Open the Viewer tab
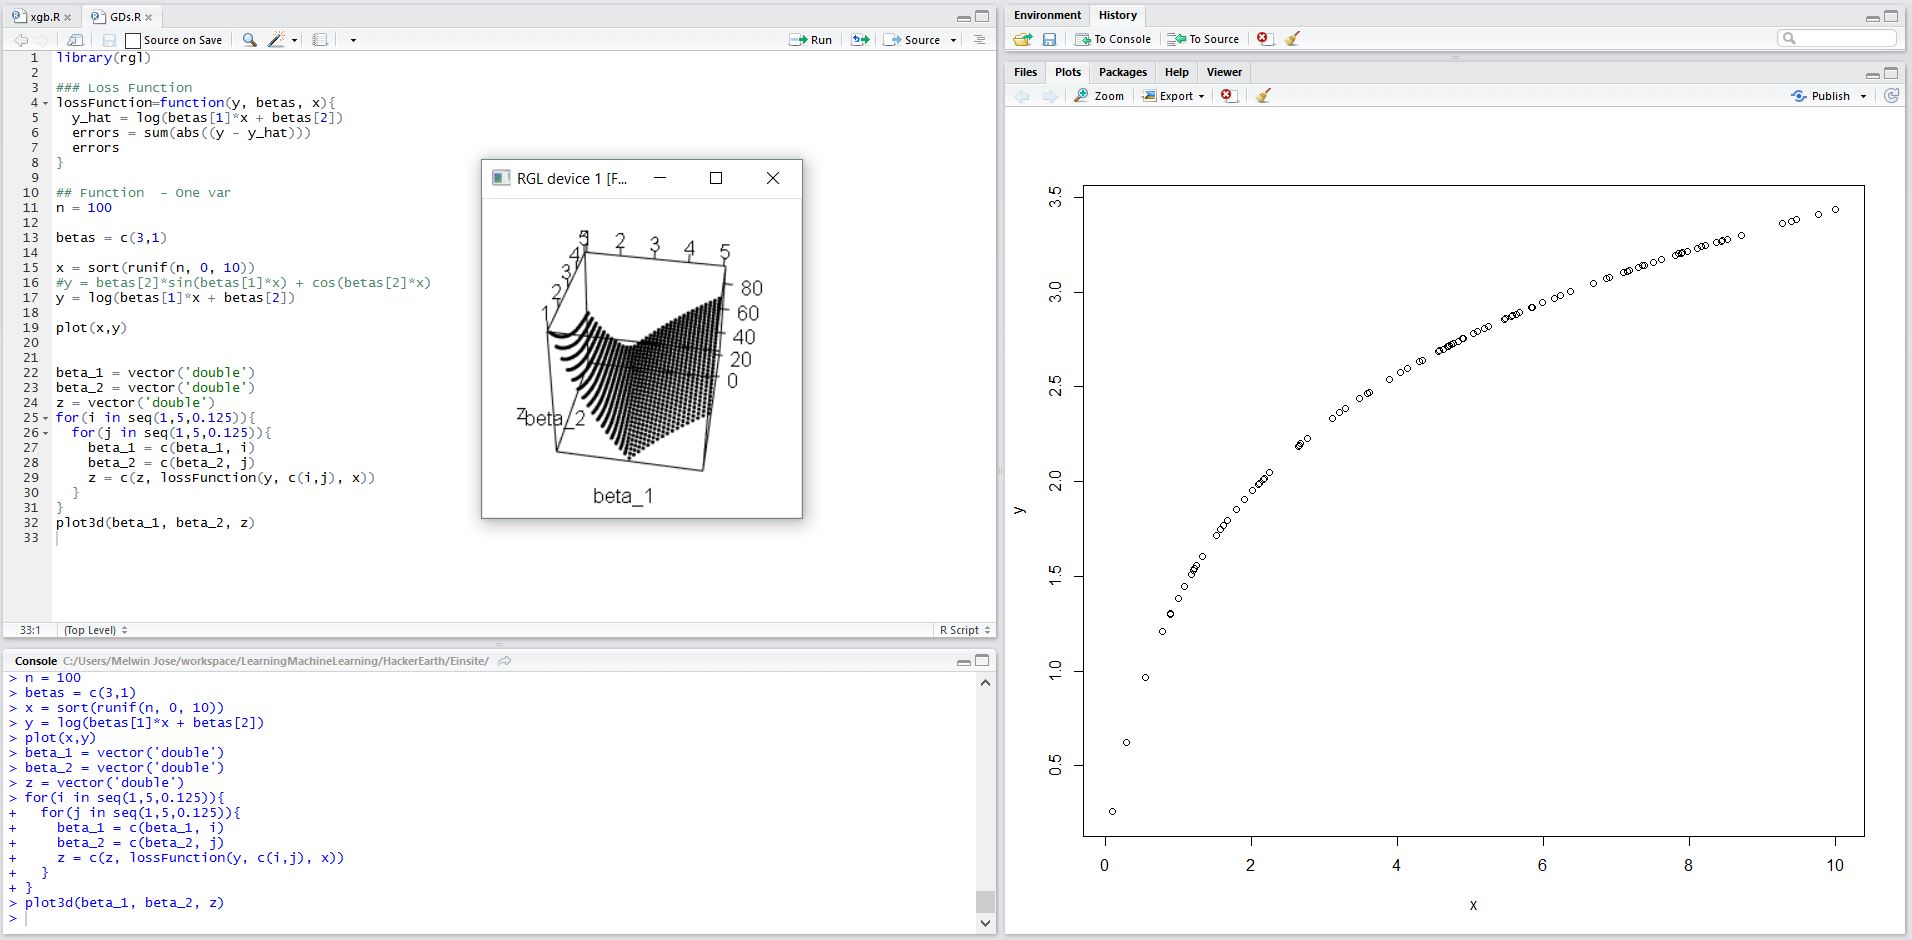1912x940 pixels. pos(1224,72)
